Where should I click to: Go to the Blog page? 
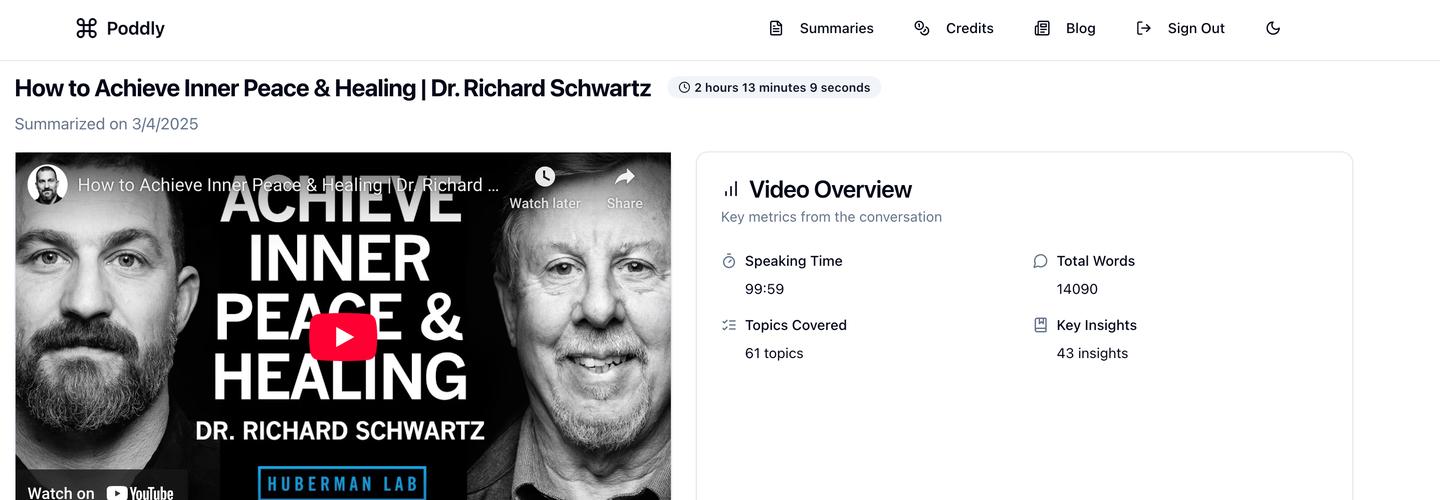[x=1080, y=28]
